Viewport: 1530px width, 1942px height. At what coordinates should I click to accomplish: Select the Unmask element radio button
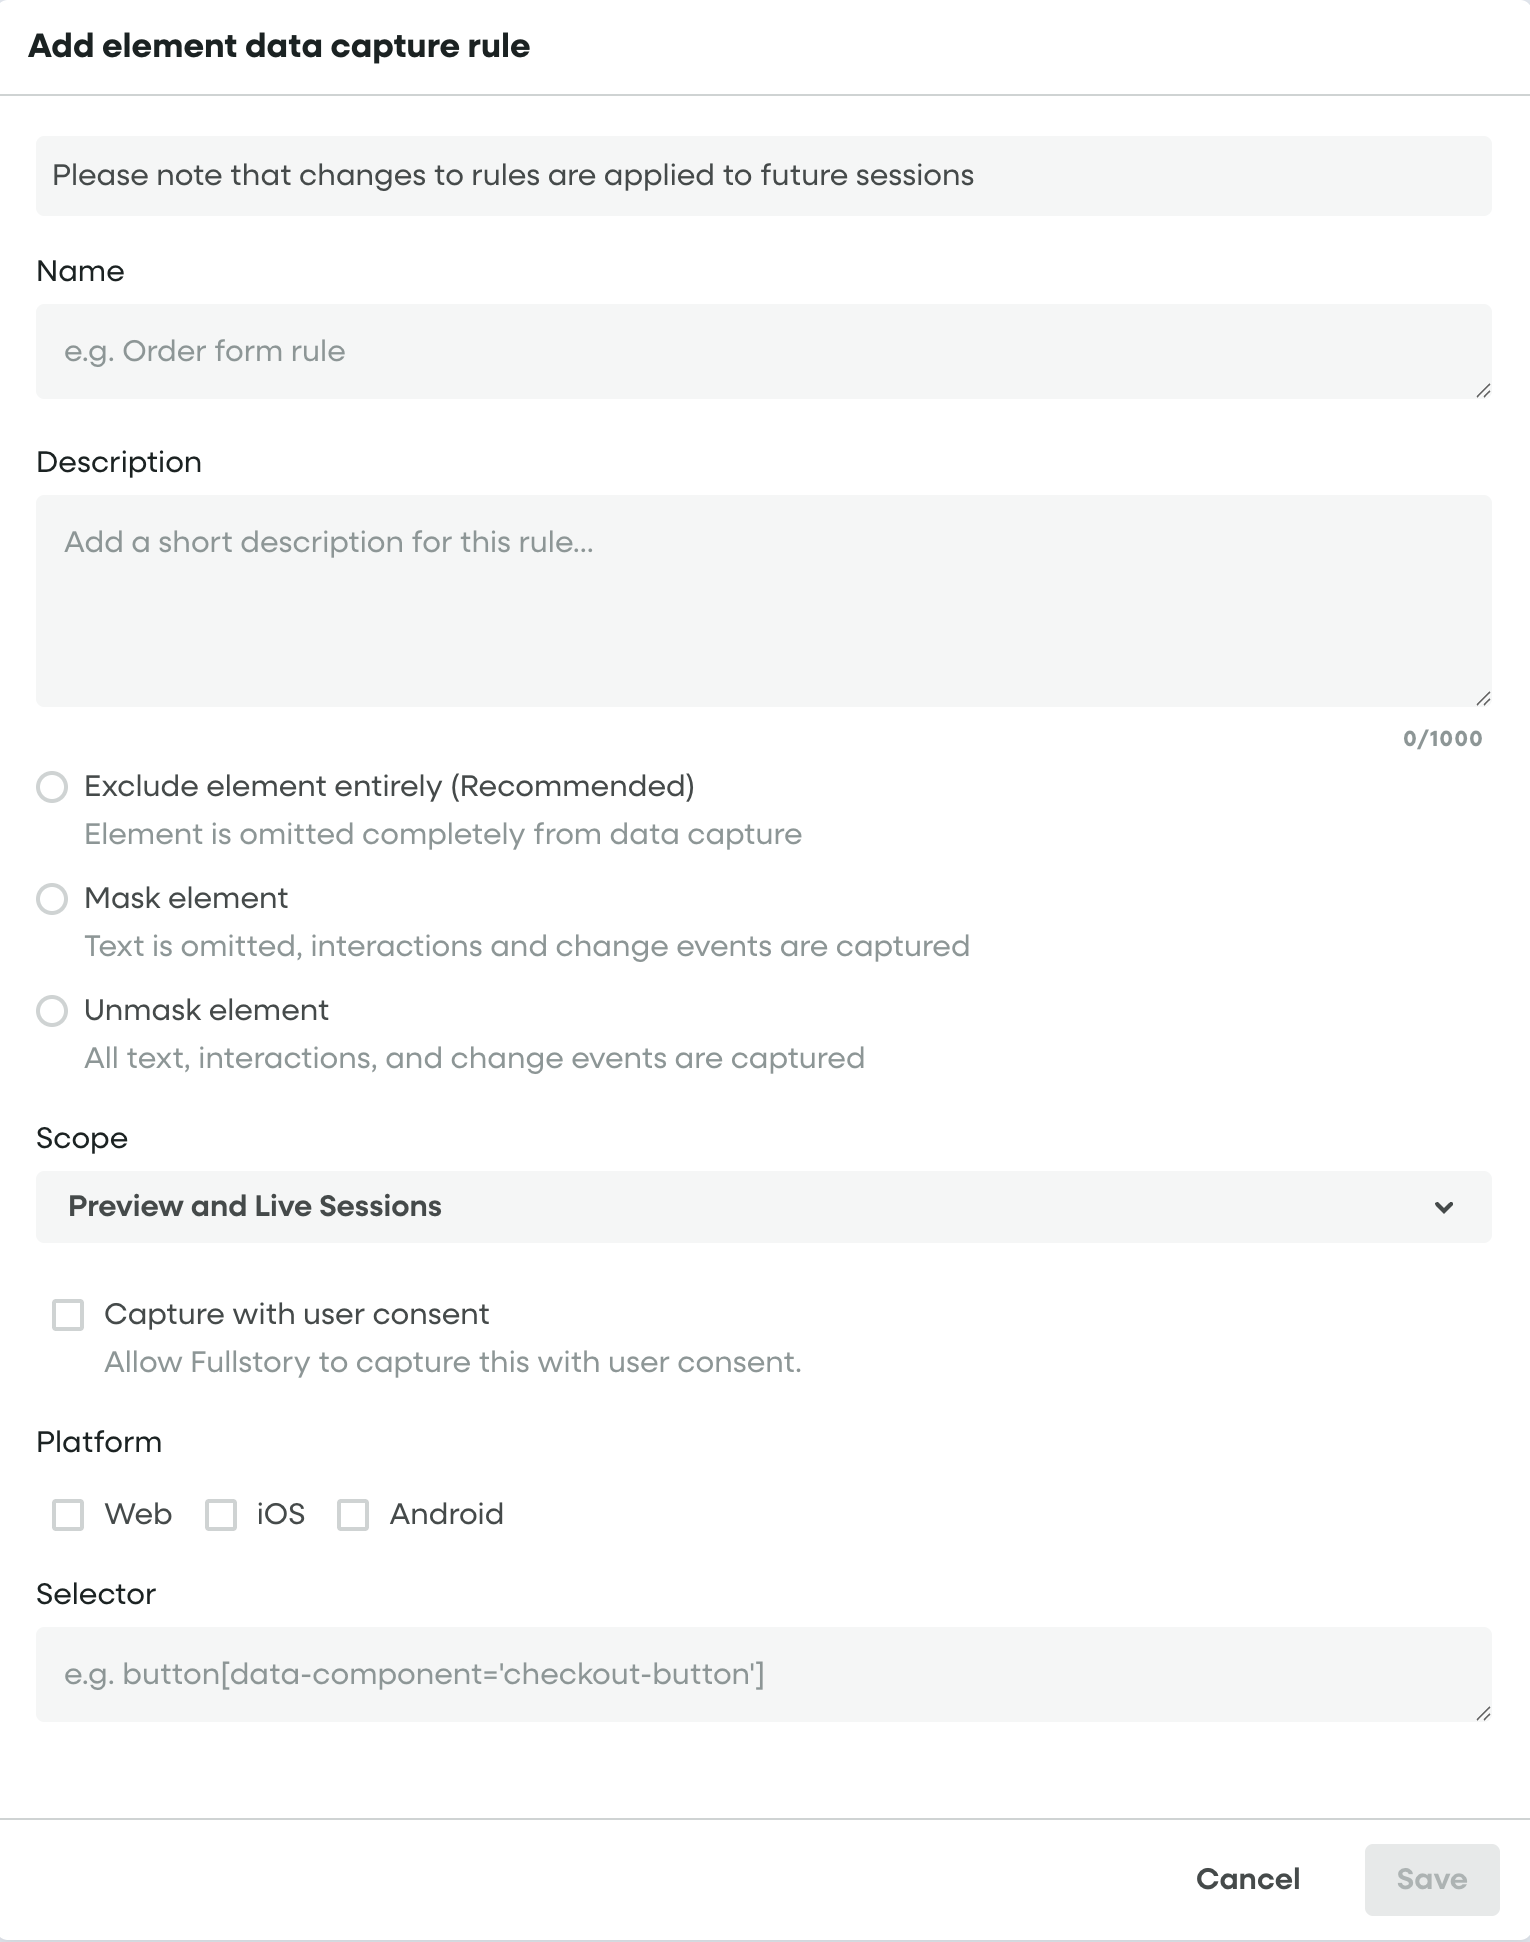pyautogui.click(x=52, y=1011)
